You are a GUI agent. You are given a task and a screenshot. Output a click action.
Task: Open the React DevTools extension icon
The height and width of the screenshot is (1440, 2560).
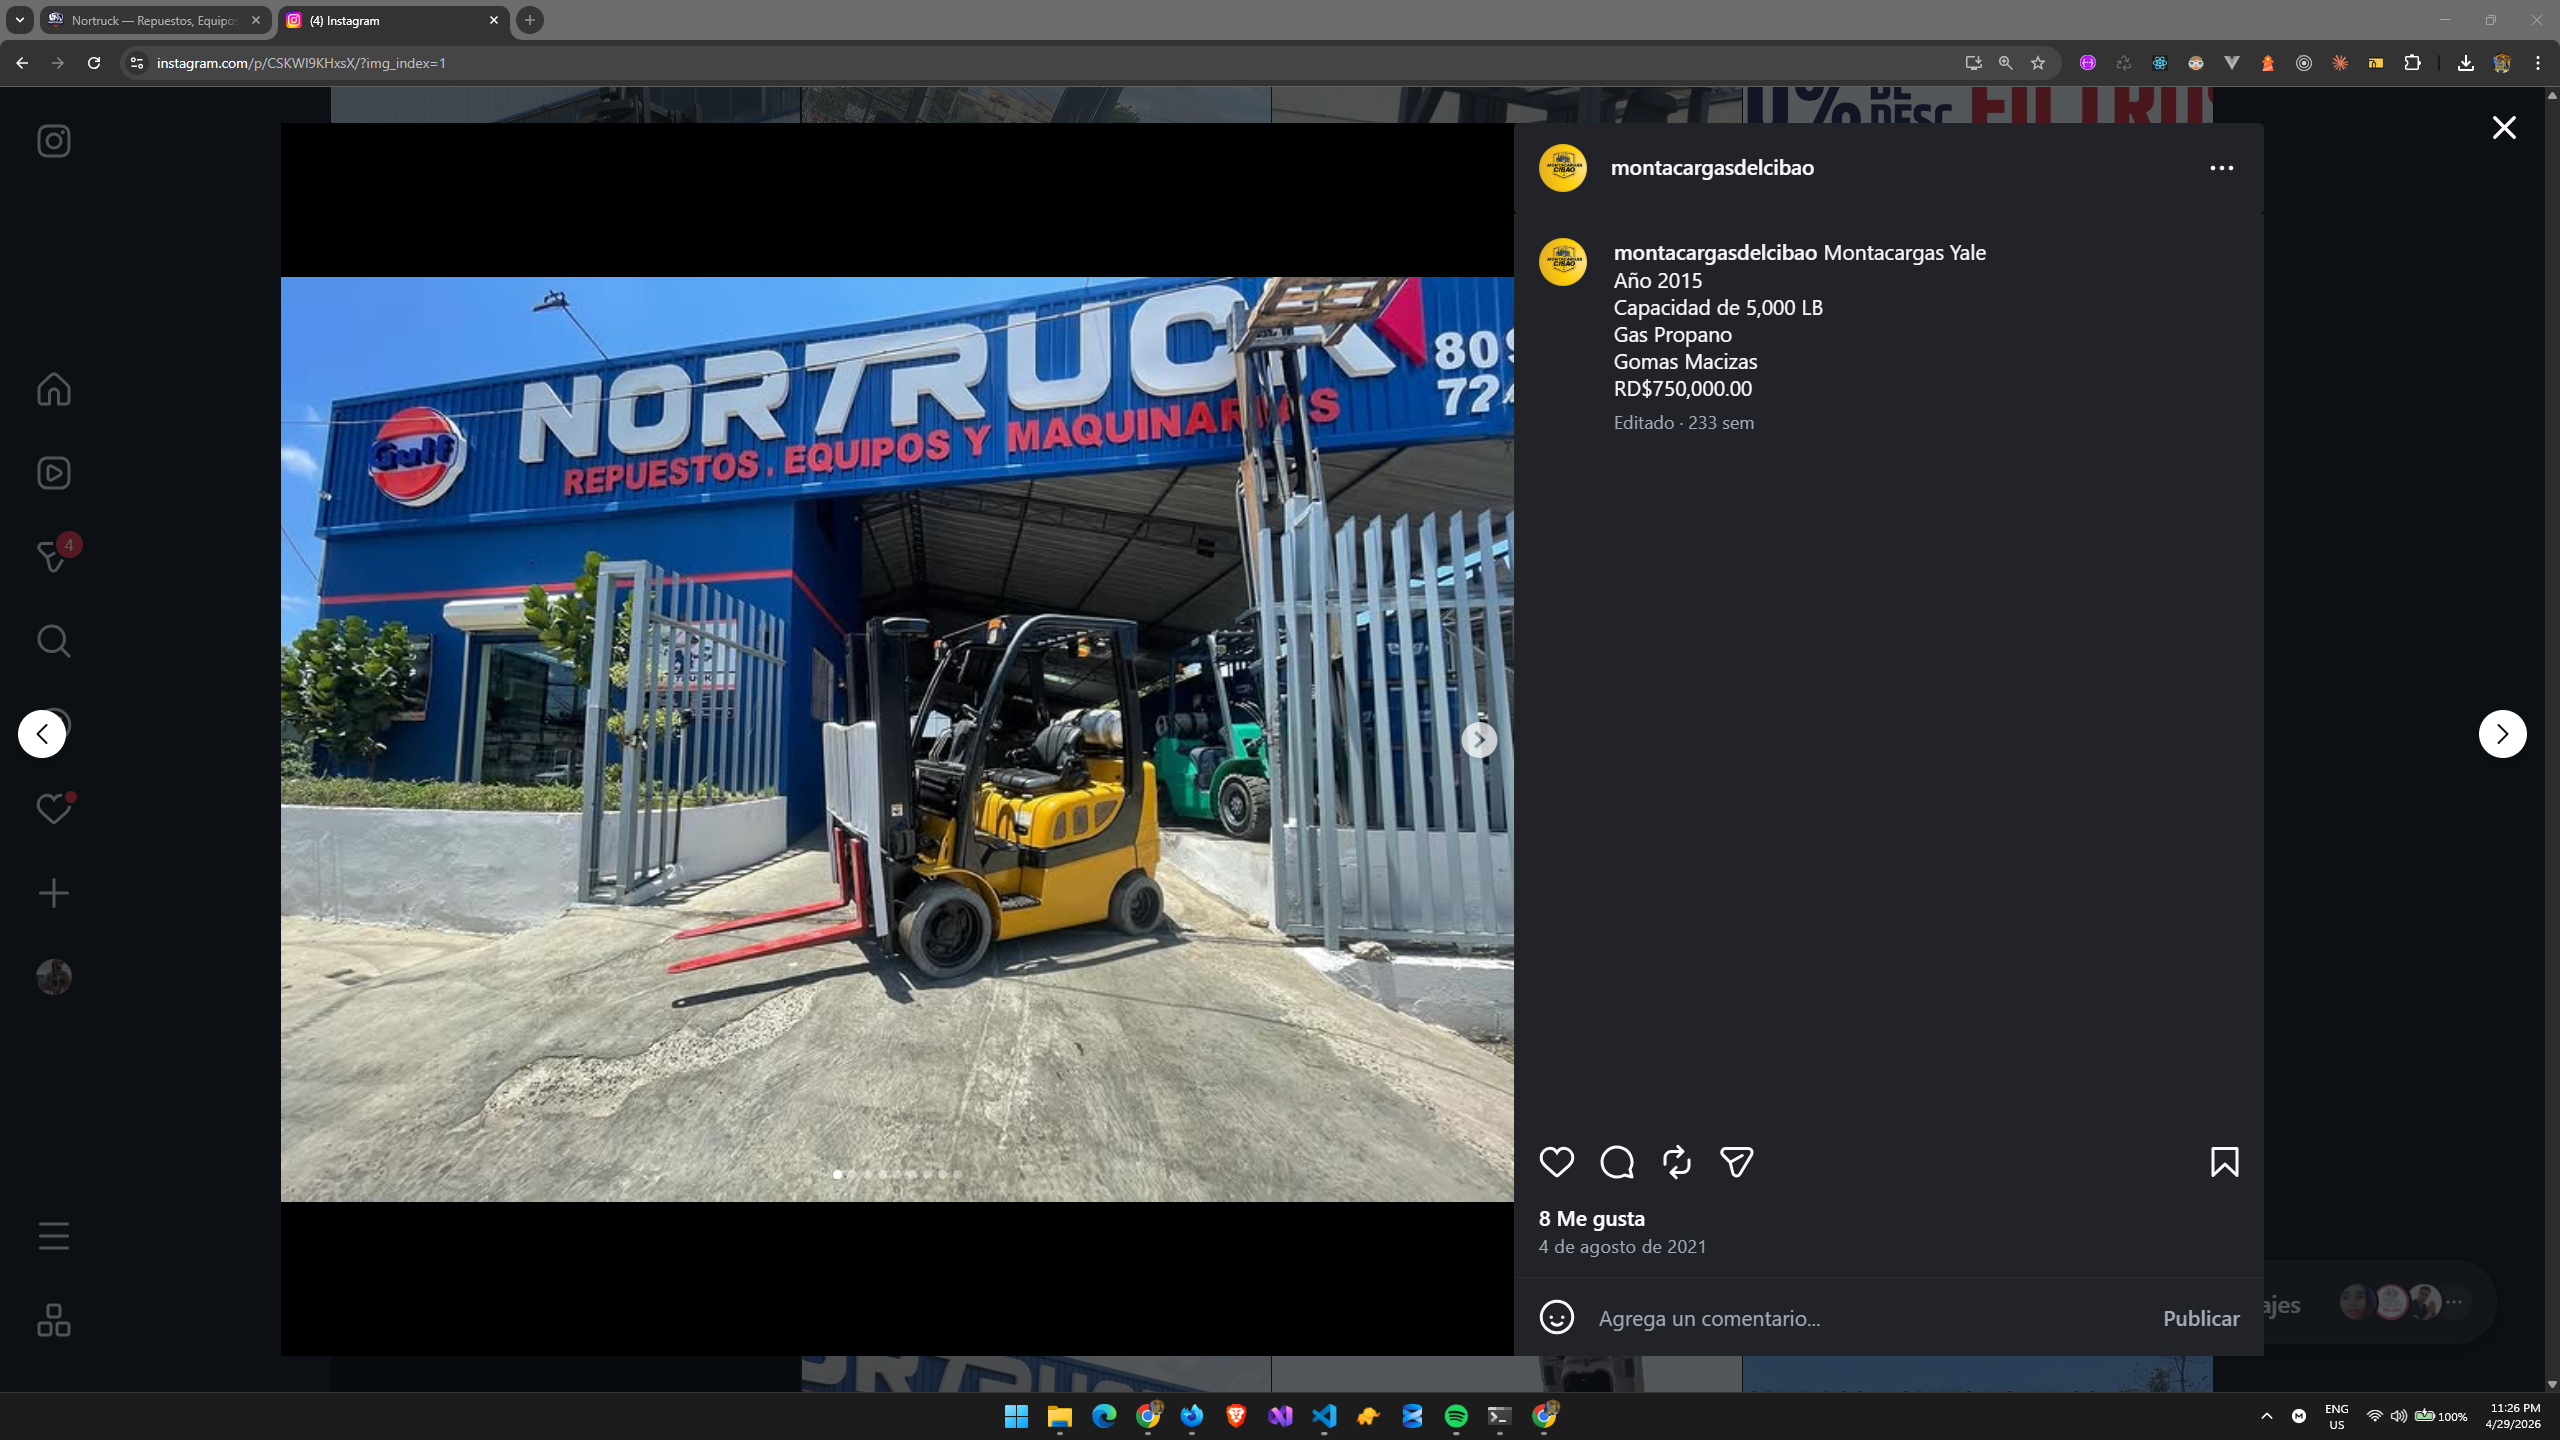[x=2160, y=63]
